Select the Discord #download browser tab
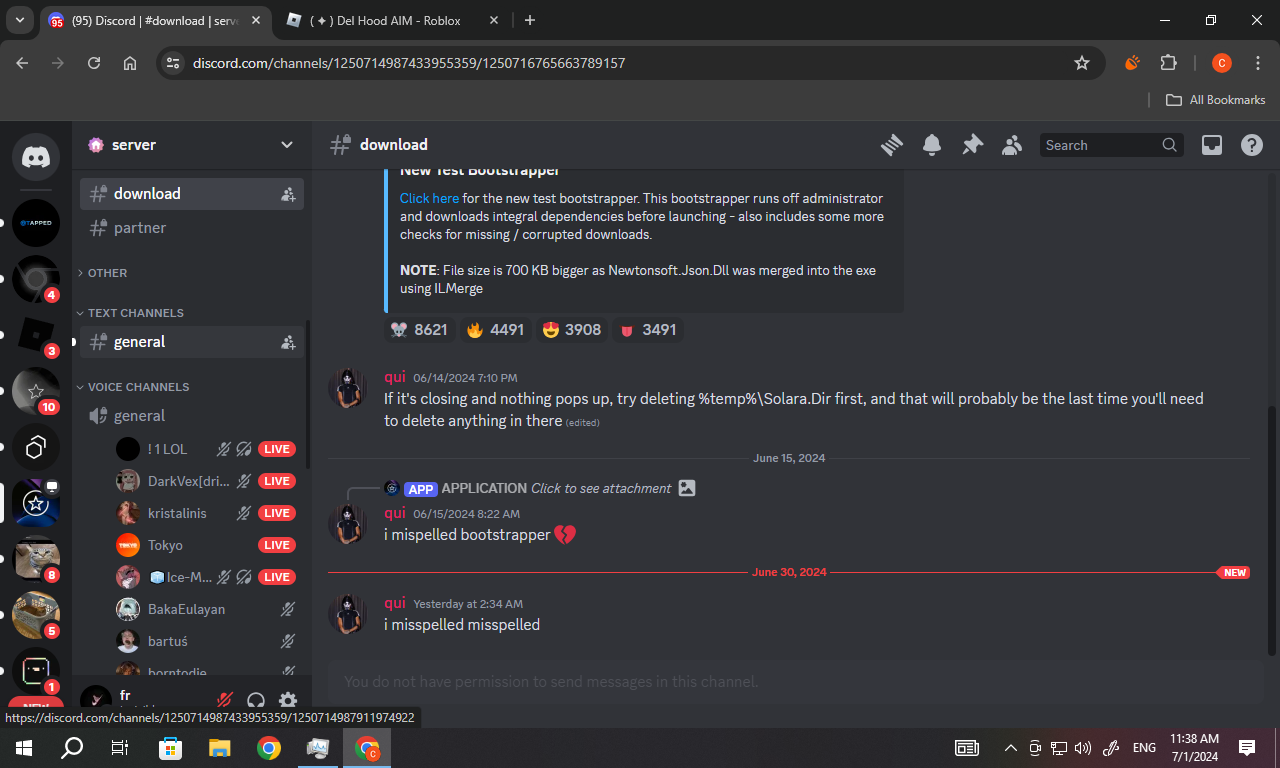 coord(156,20)
